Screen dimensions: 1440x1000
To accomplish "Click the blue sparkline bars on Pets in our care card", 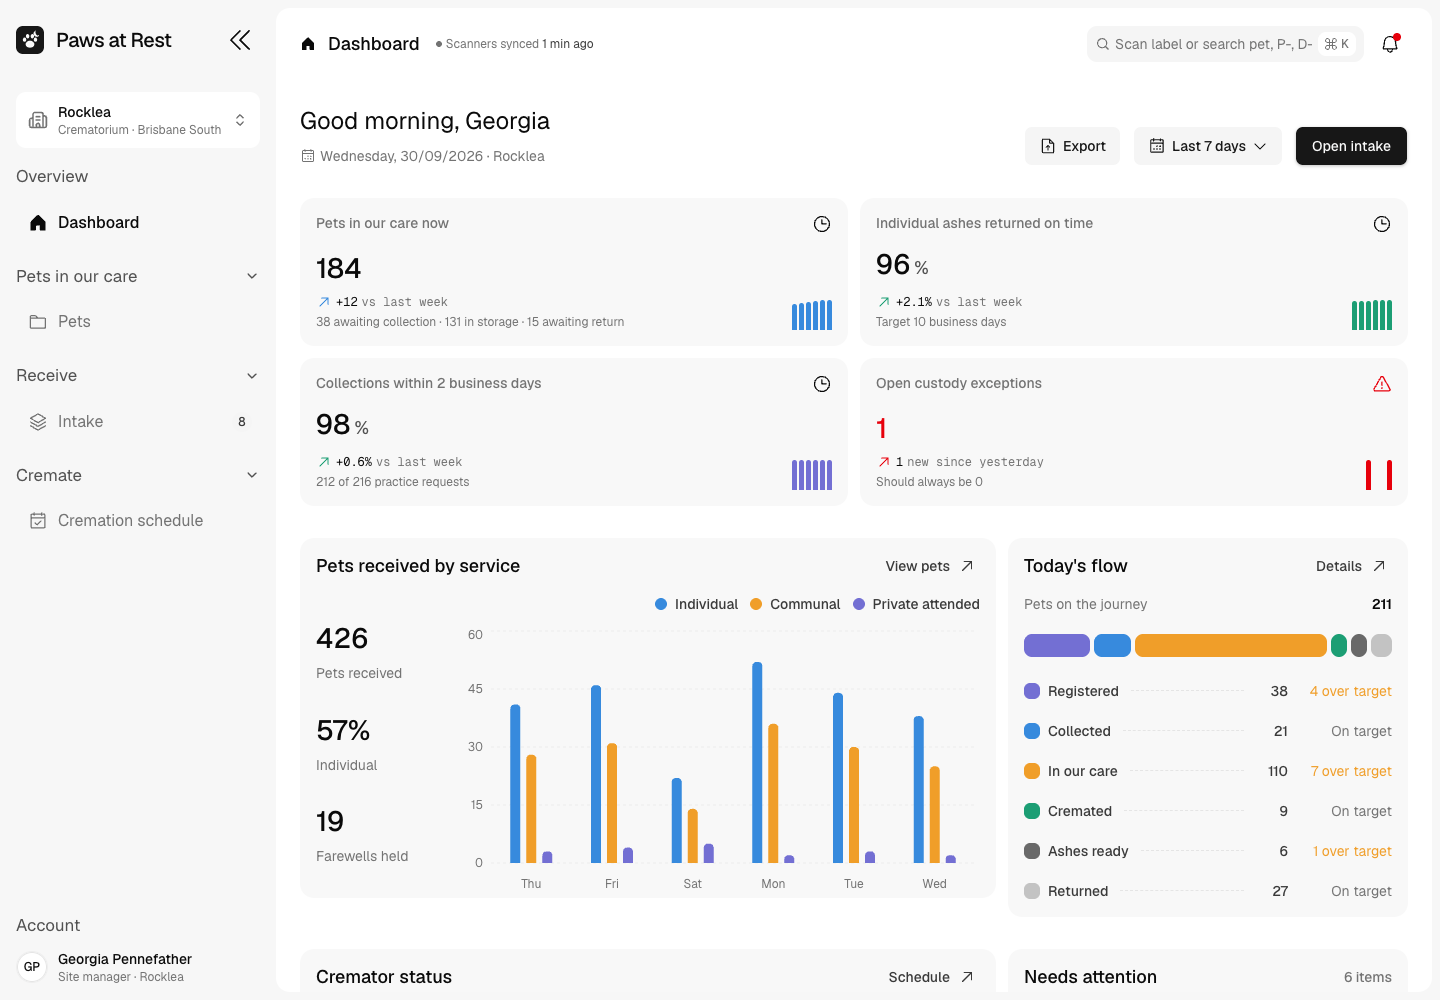I will click(812, 315).
